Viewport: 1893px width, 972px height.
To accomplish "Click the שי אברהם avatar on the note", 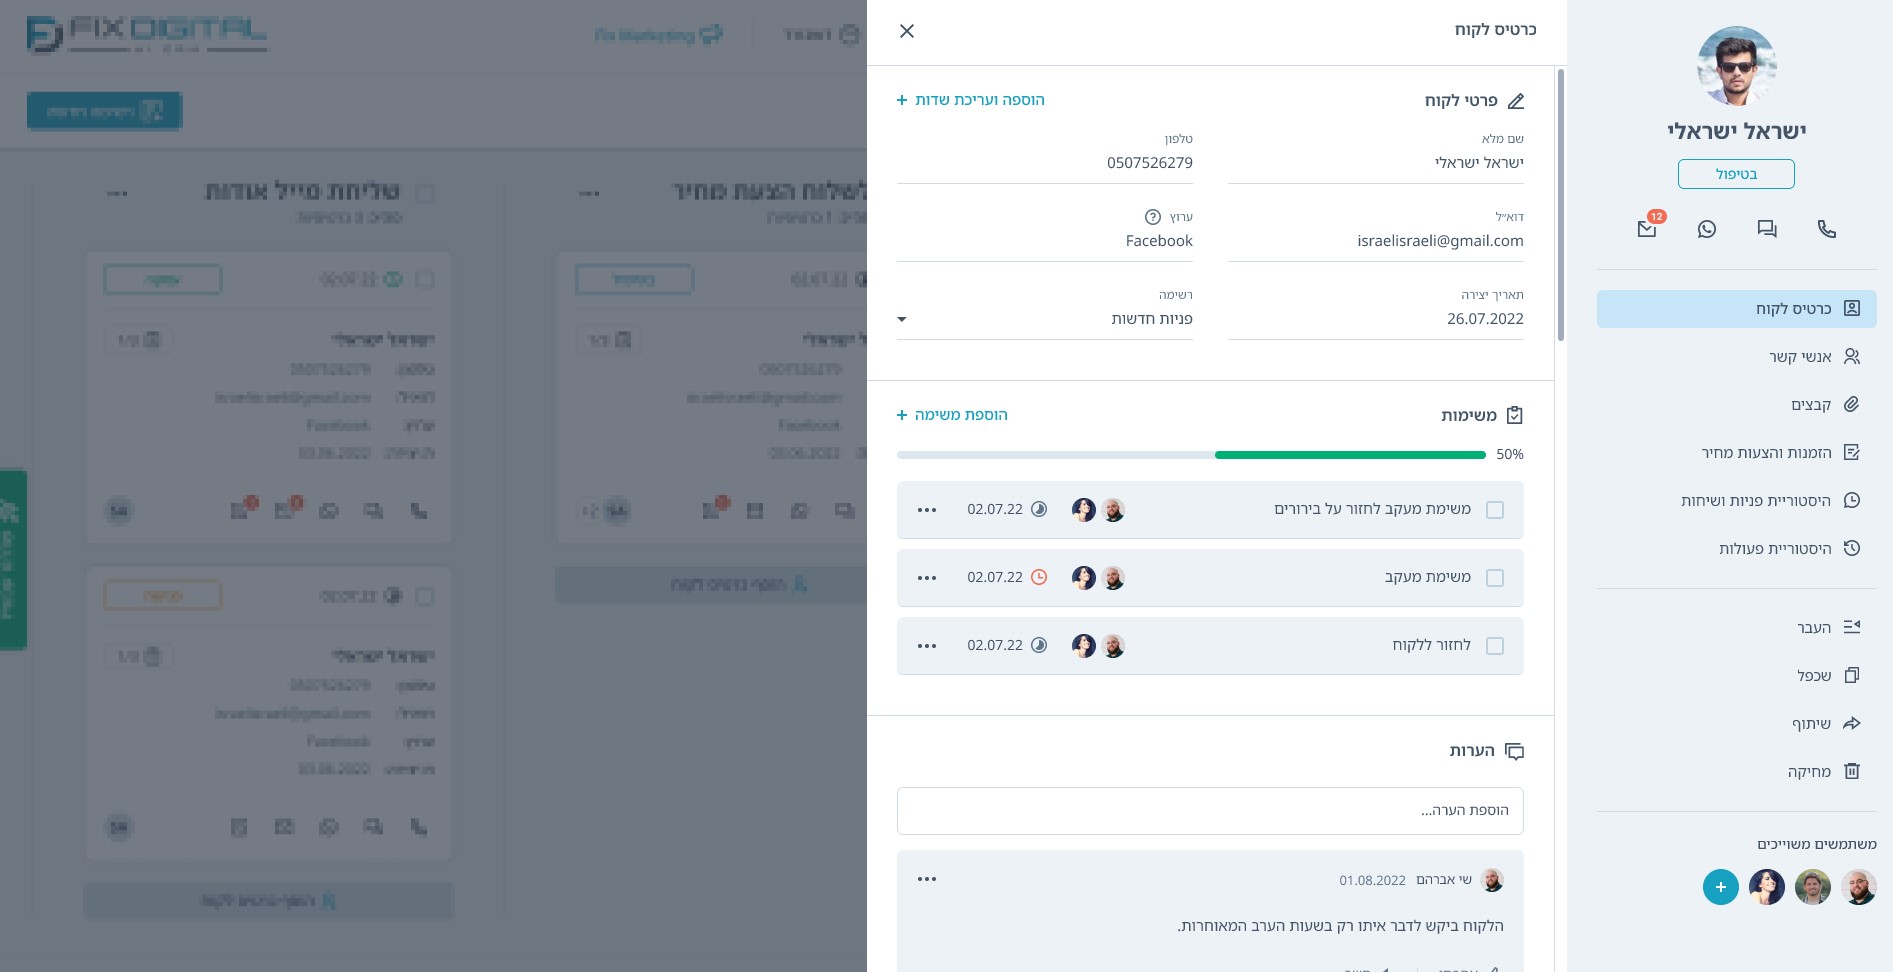I will tap(1492, 880).
